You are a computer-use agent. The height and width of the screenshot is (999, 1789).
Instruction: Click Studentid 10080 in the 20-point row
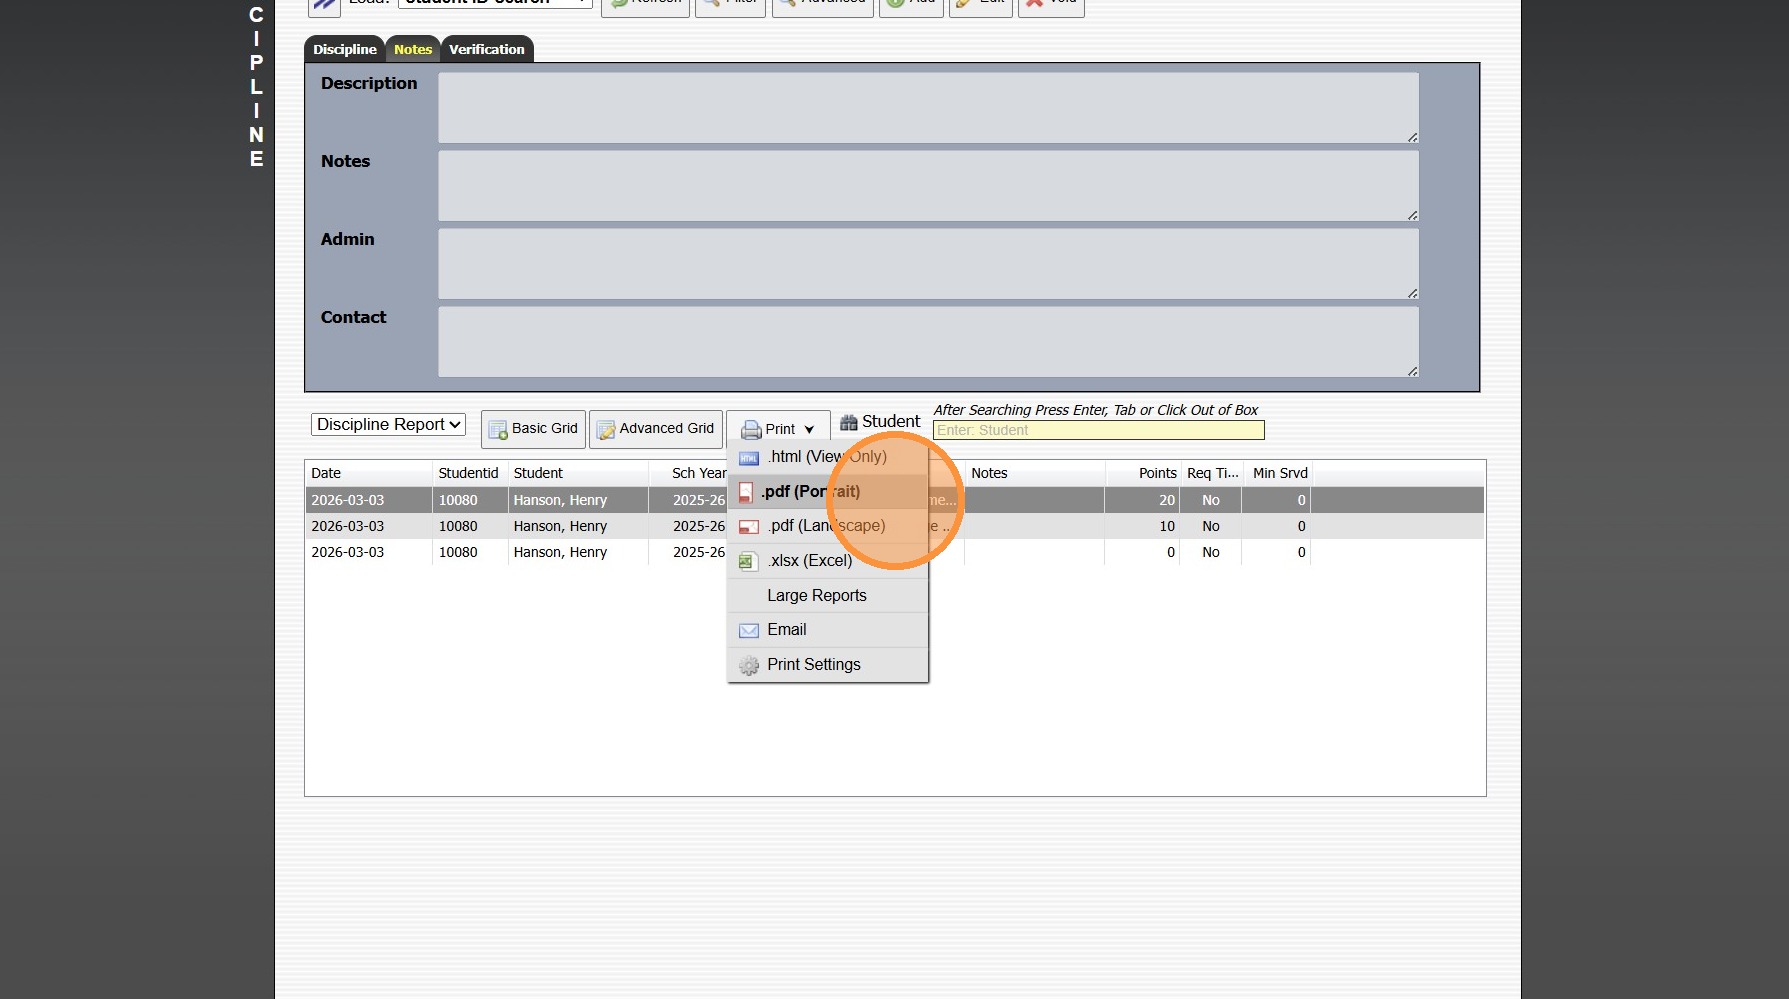pos(470,500)
